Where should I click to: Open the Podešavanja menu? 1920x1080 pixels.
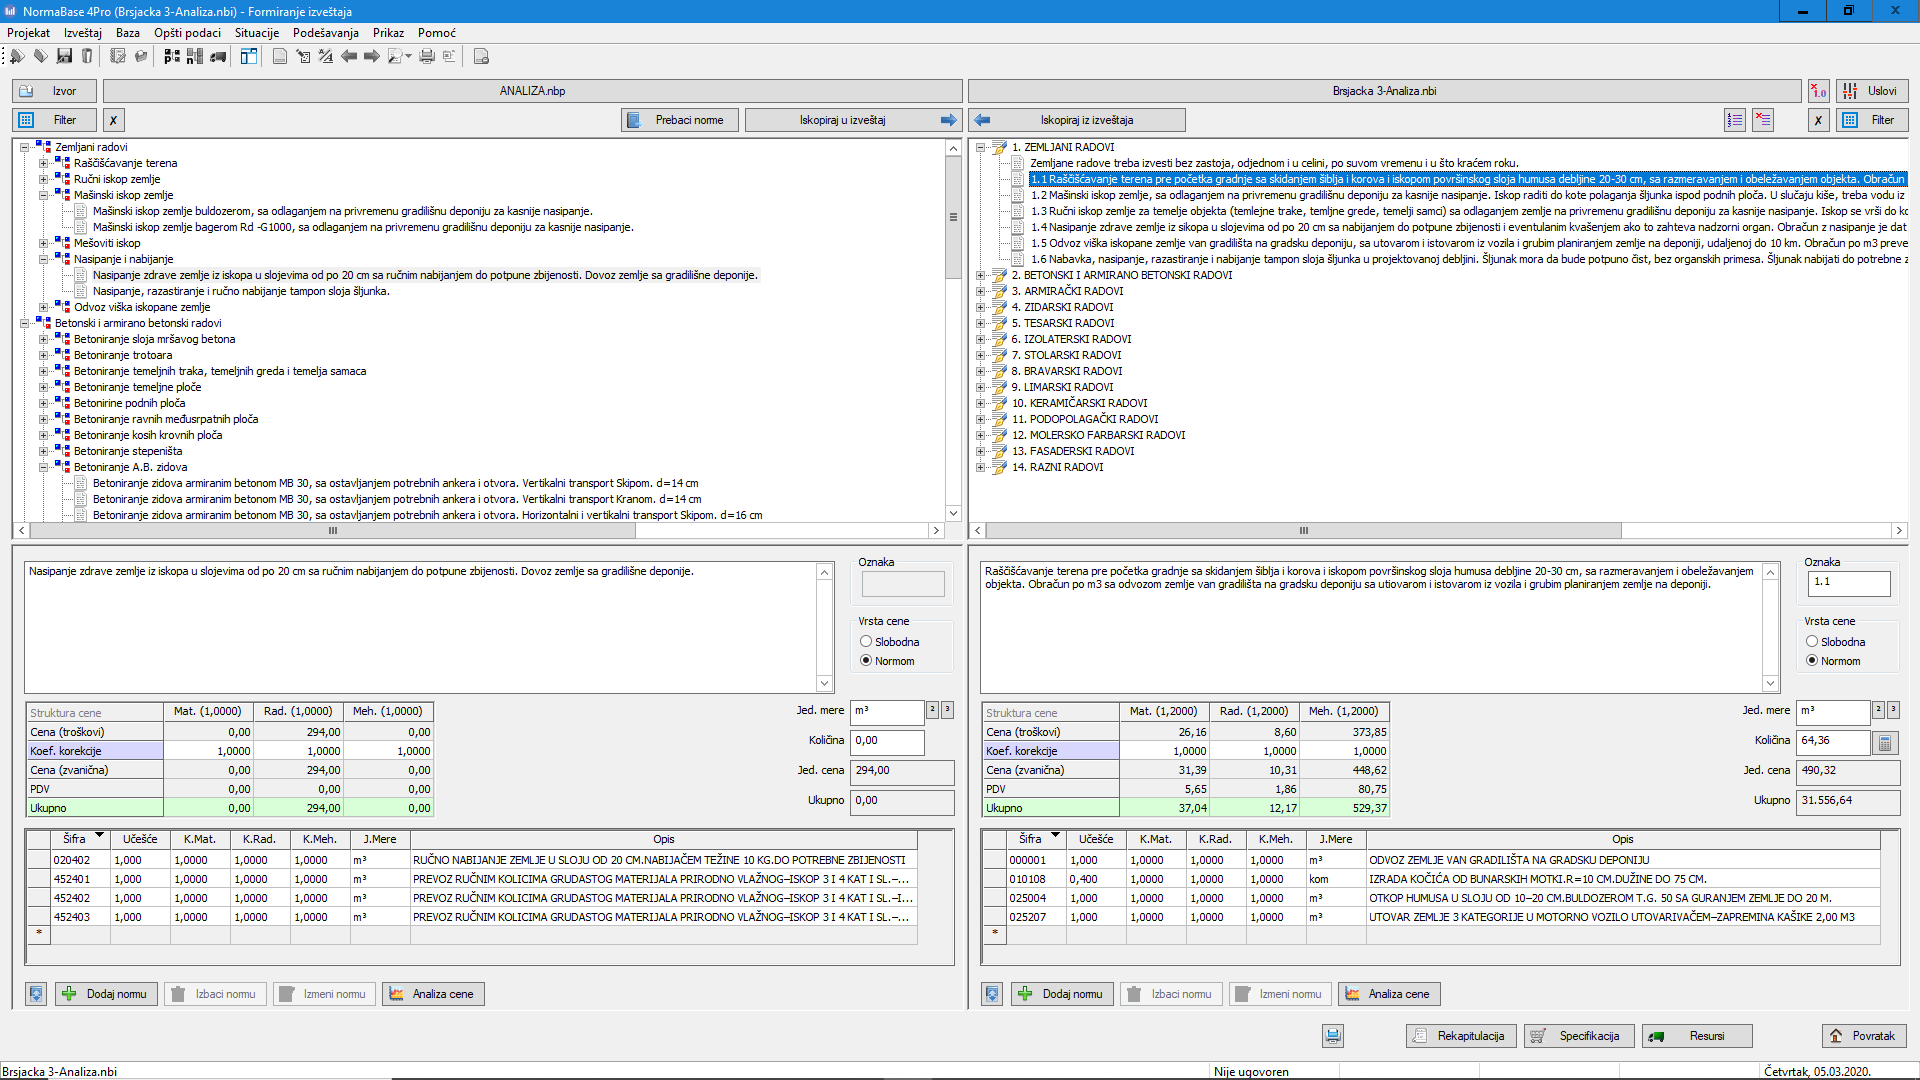pos(325,33)
